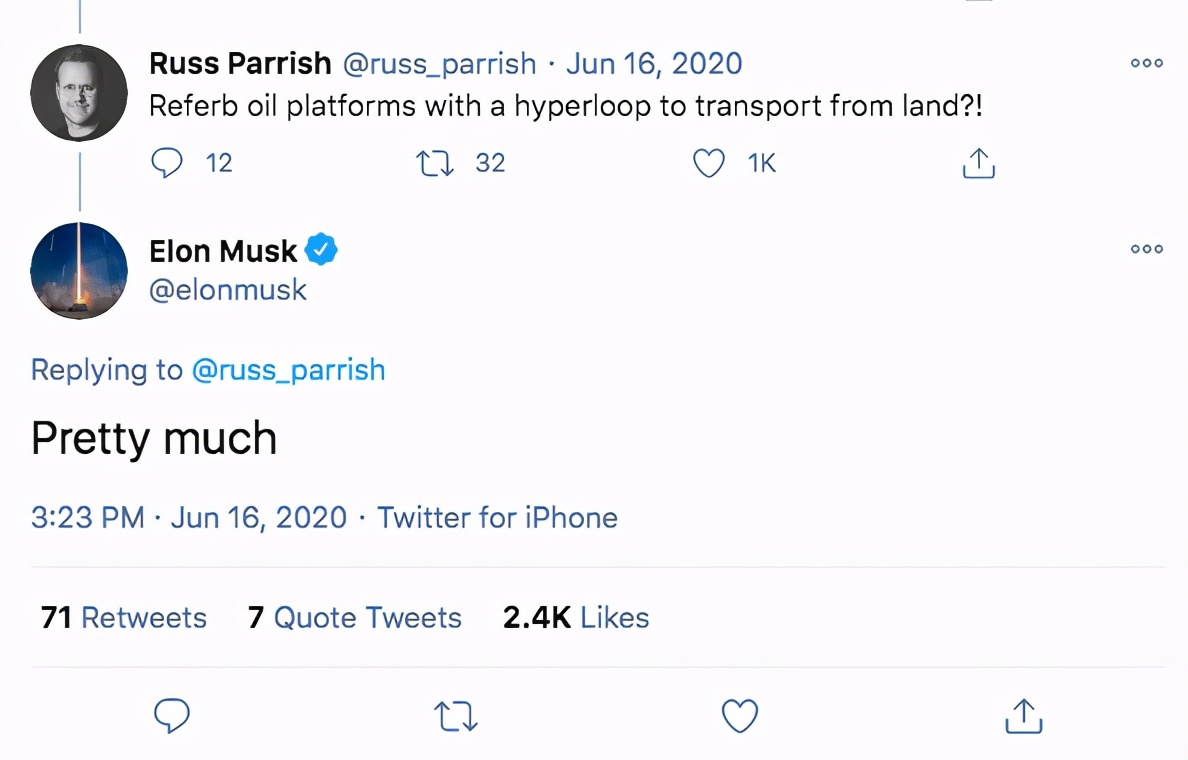Click the Twitter for iPhone source label
Screen dimensions: 1188x760
[497, 517]
